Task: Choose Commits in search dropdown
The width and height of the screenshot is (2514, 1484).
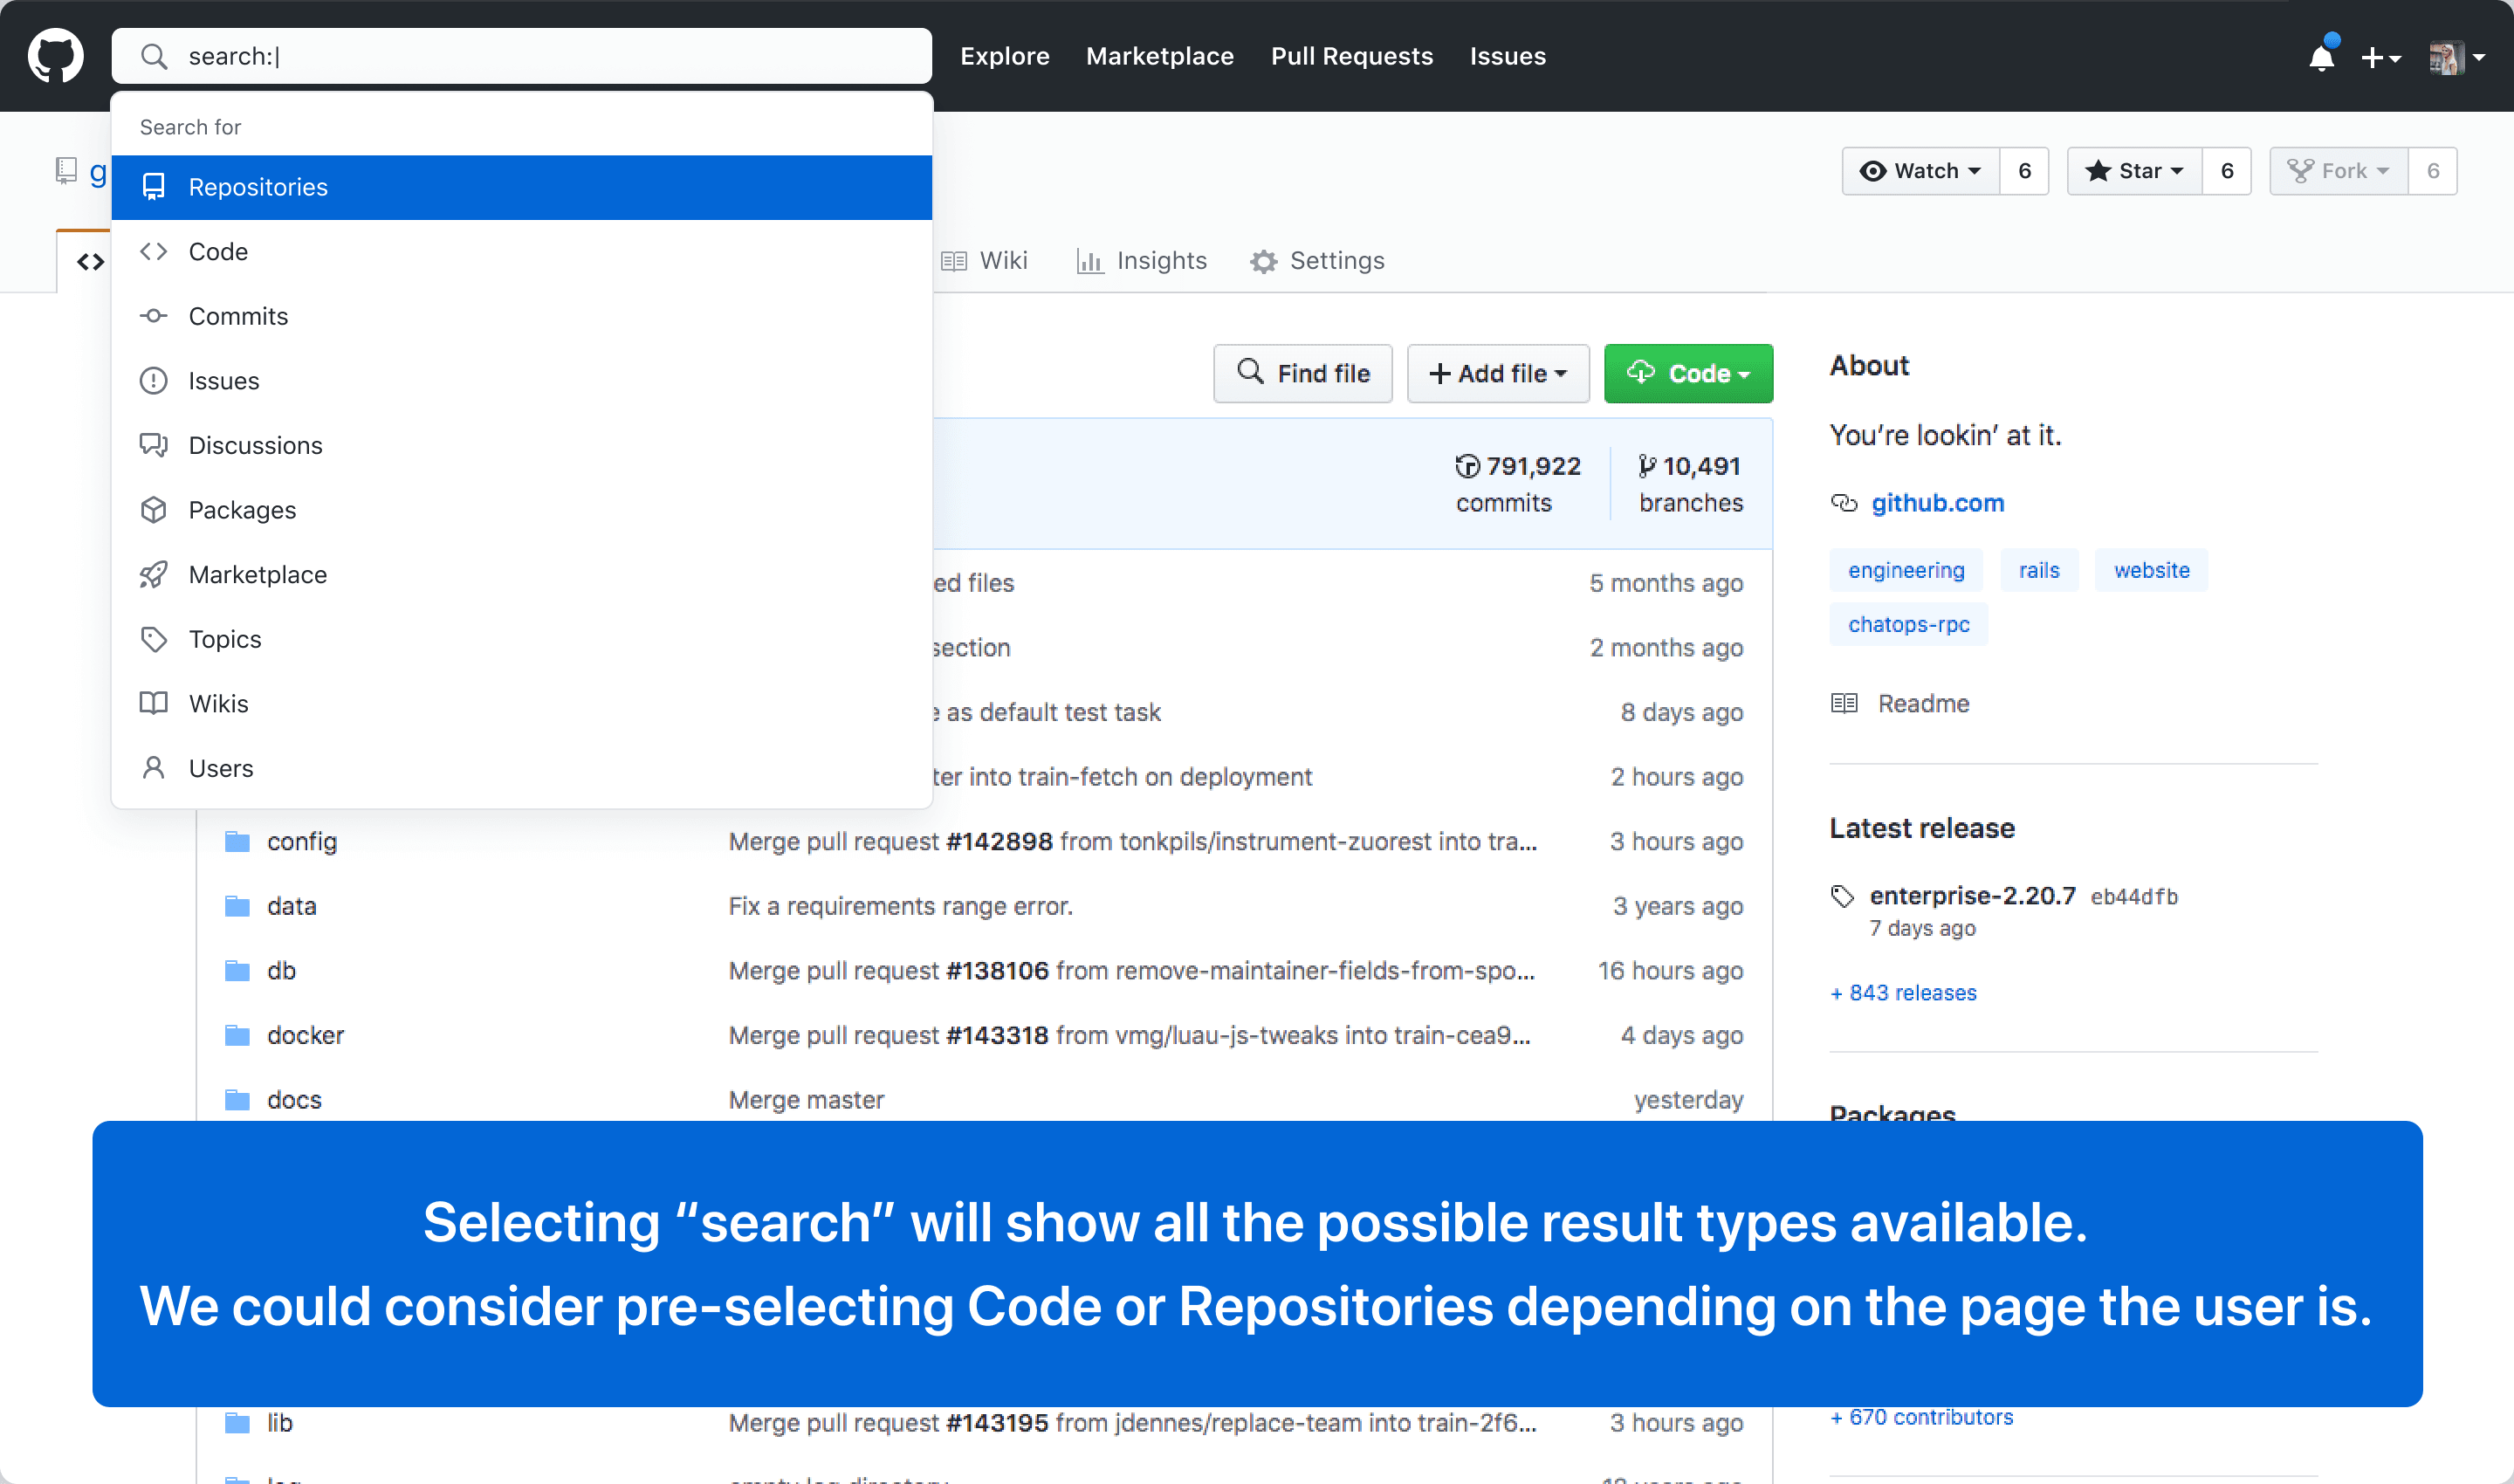Action: 522,316
